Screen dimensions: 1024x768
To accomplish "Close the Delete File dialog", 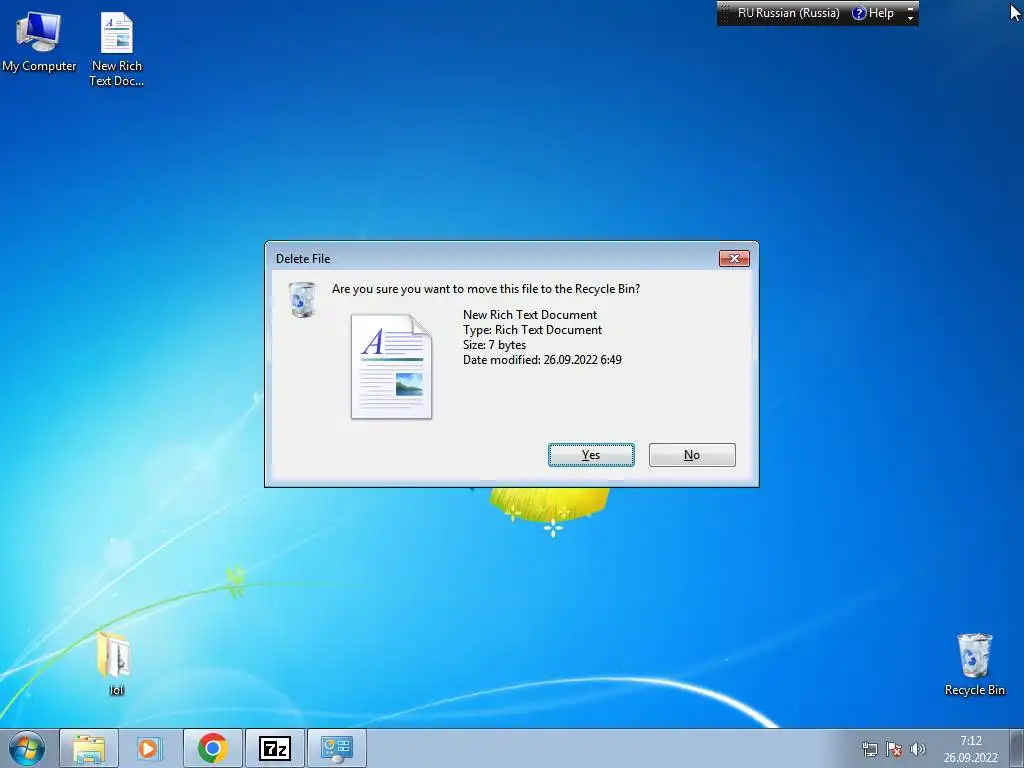I will click(x=734, y=259).
